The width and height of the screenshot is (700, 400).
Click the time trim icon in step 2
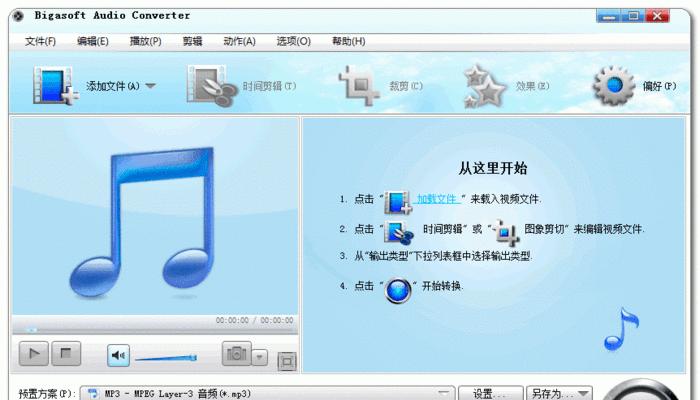click(399, 232)
